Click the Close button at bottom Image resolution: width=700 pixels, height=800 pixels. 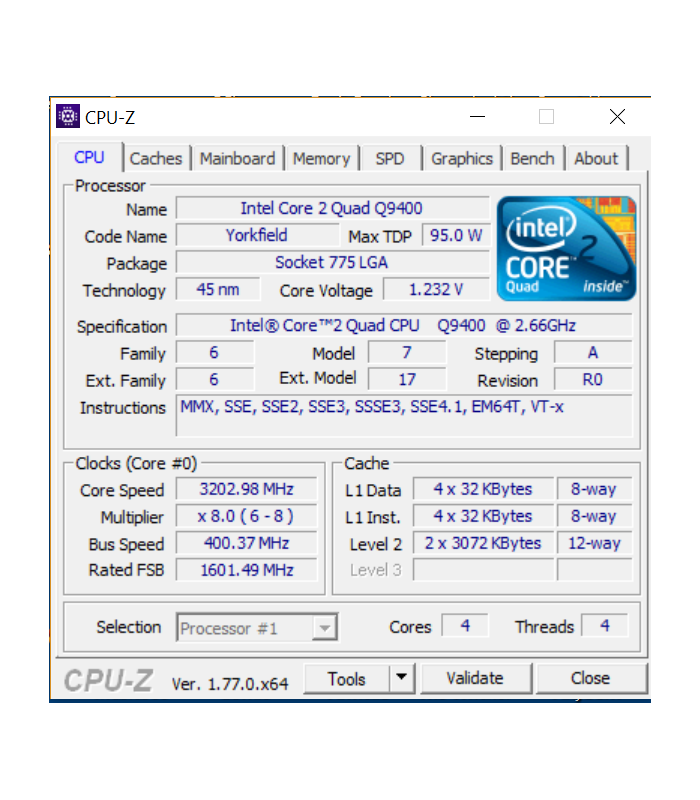tap(590, 678)
